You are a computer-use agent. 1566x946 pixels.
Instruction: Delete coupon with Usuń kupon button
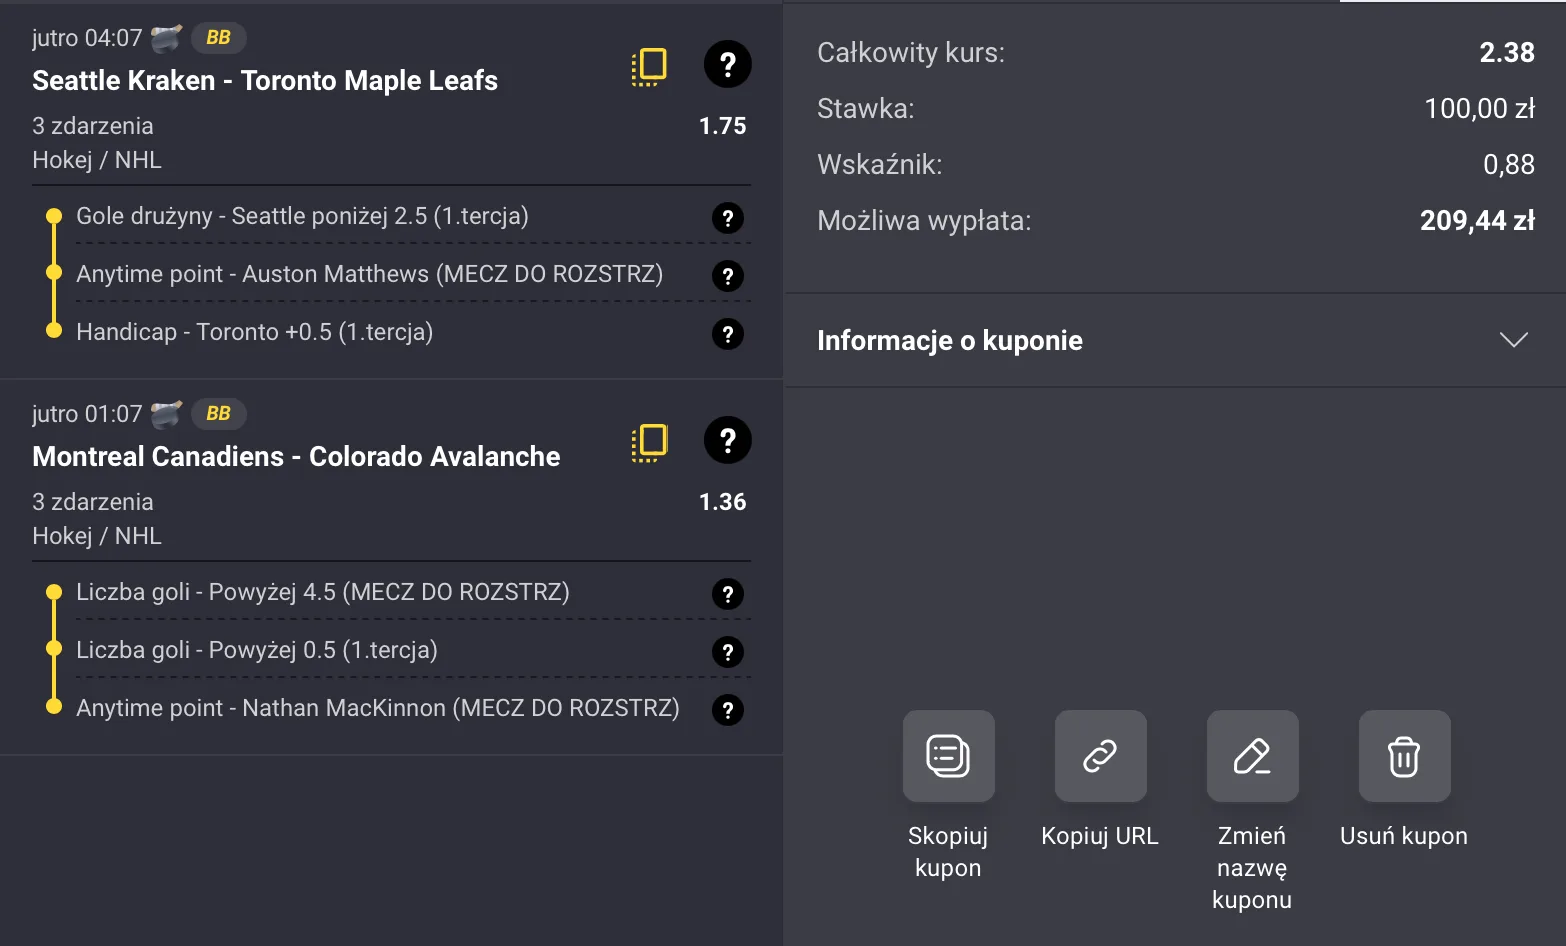pos(1404,757)
